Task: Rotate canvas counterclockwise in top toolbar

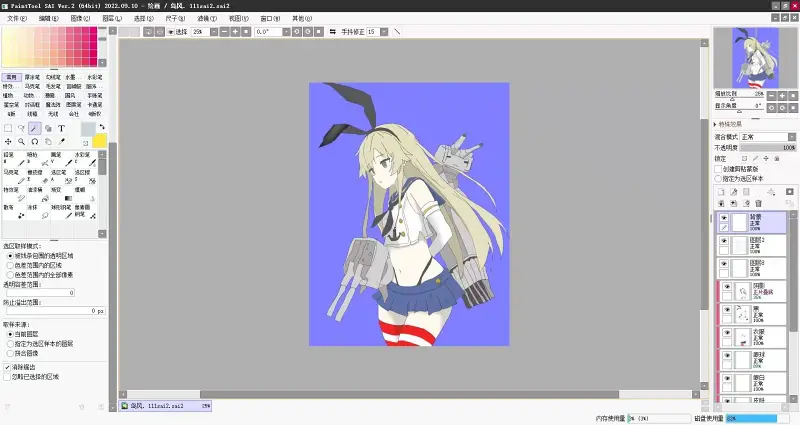Action: [x=297, y=32]
